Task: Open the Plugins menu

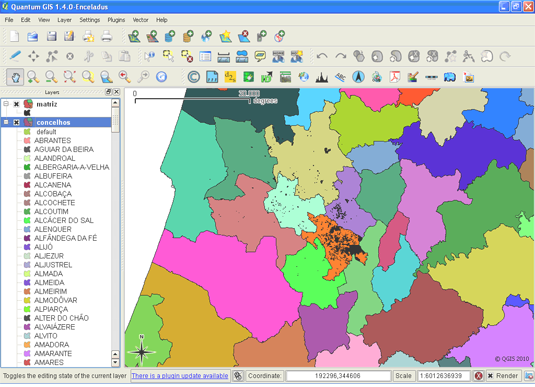Action: pyautogui.click(x=116, y=20)
